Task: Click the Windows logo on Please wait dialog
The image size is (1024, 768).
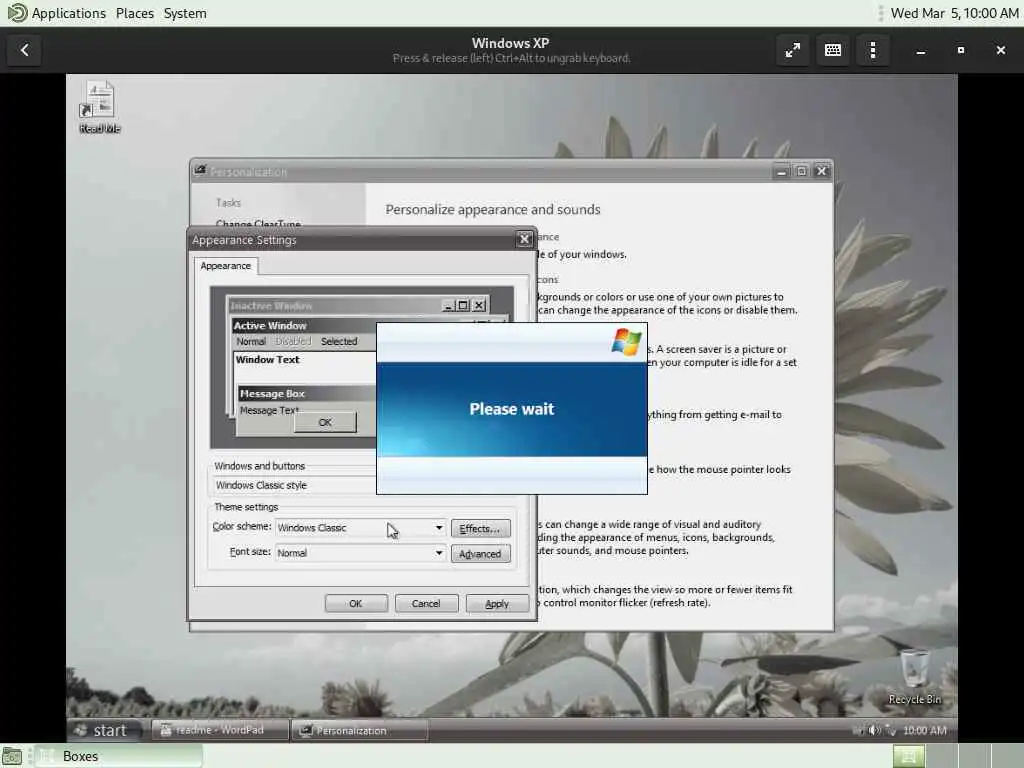Action: (626, 342)
